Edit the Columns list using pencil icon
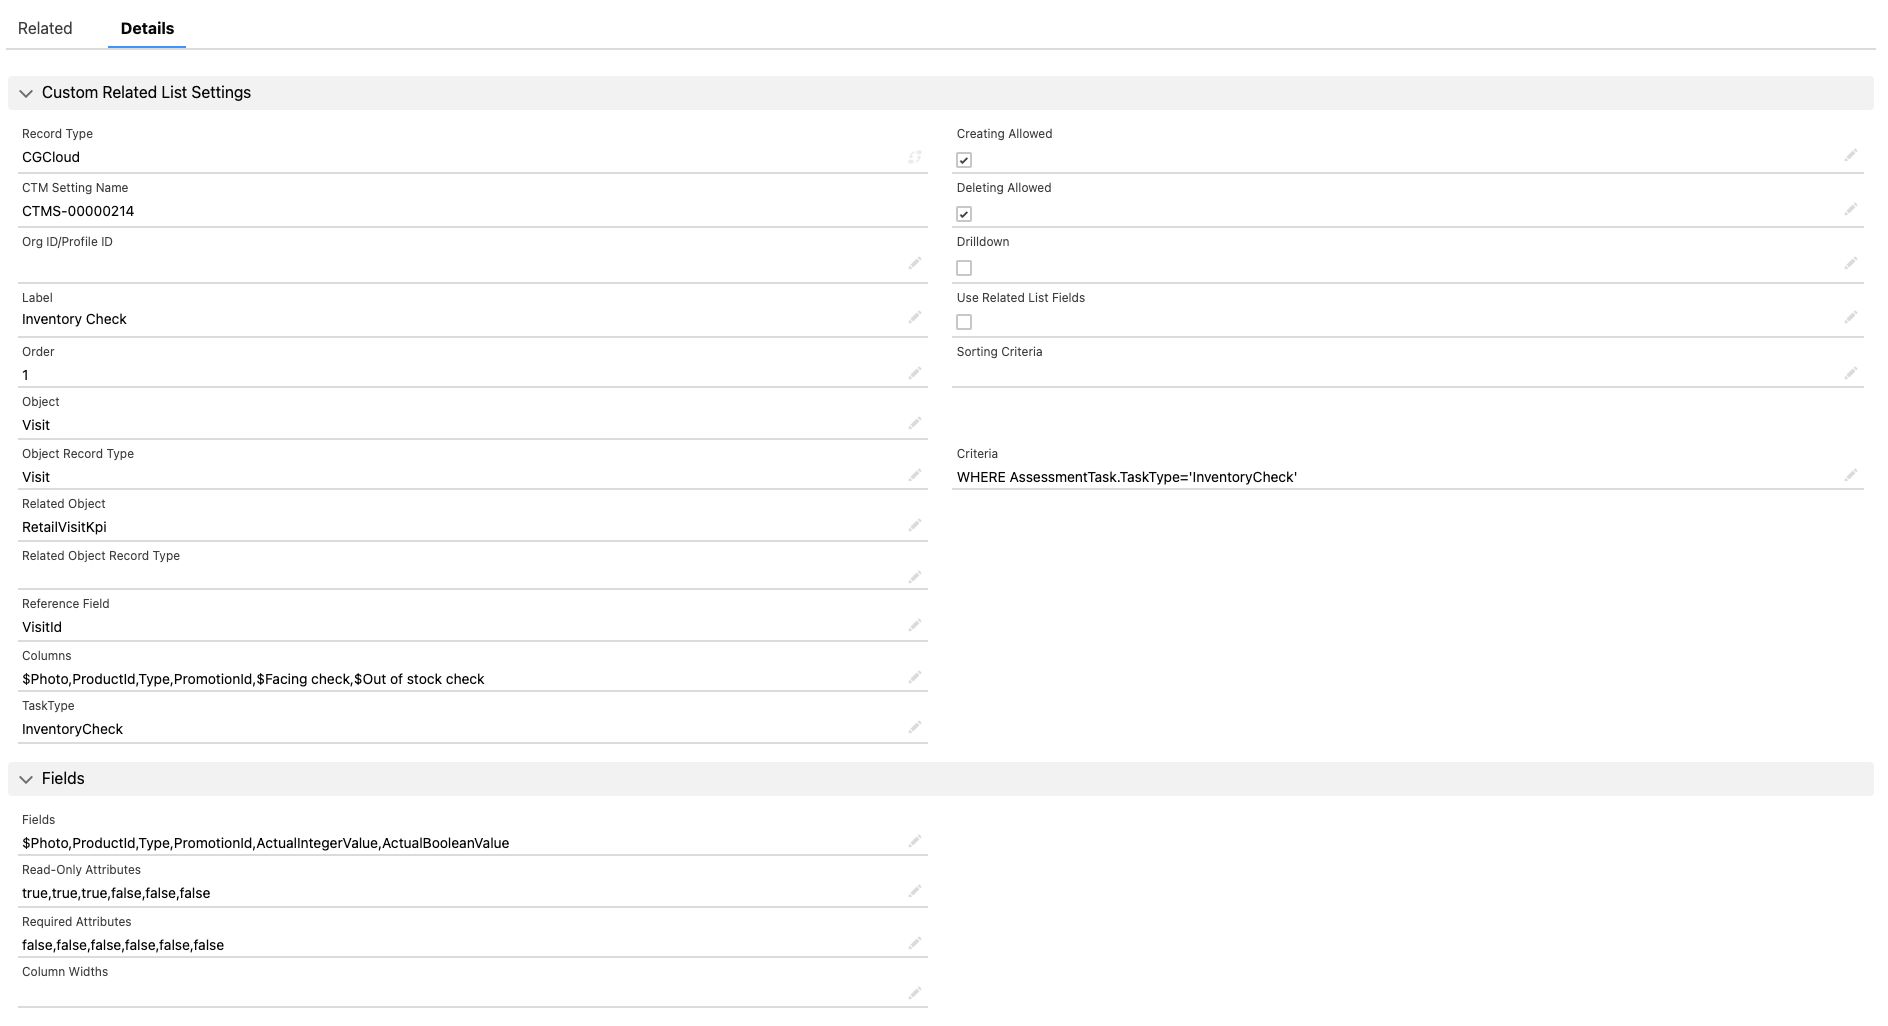1888x1026 pixels. (915, 676)
